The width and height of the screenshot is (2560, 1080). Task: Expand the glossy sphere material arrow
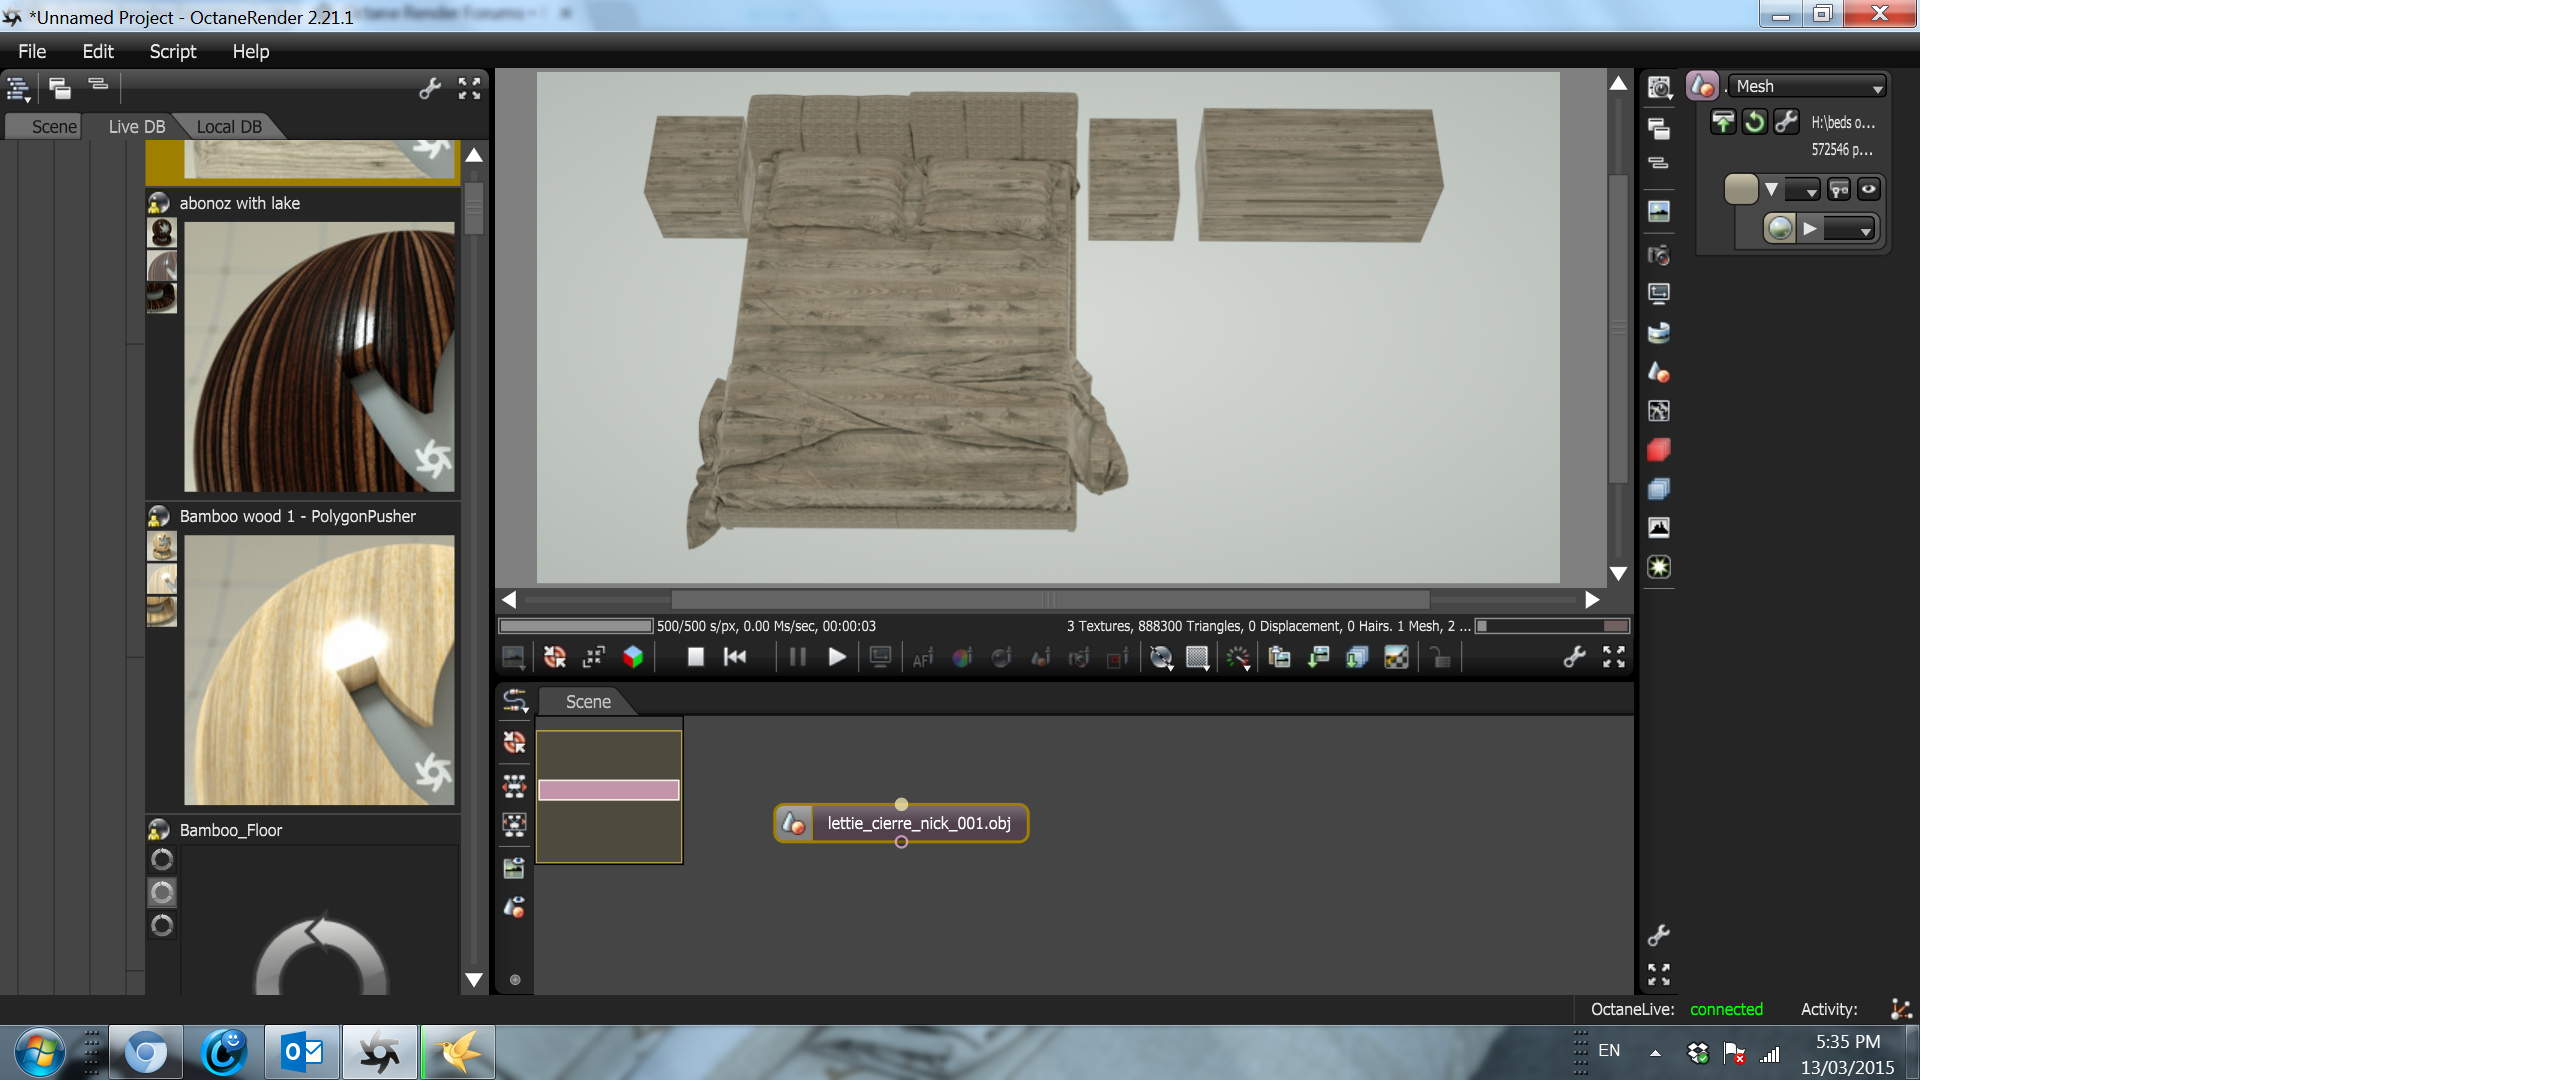1810,229
